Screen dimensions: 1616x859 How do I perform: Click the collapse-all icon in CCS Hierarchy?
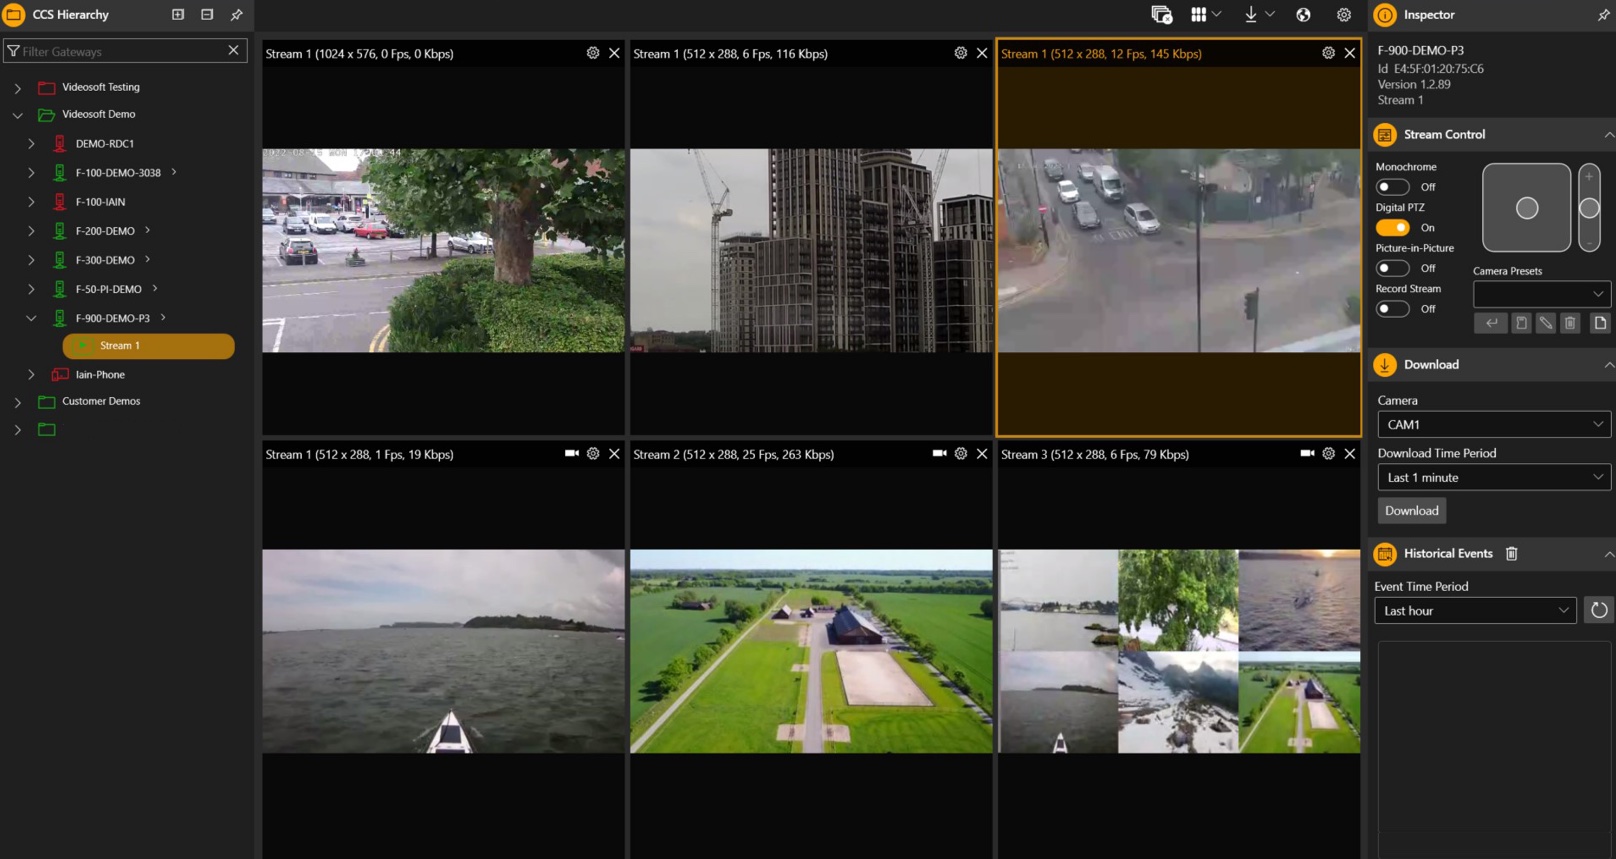pos(207,15)
